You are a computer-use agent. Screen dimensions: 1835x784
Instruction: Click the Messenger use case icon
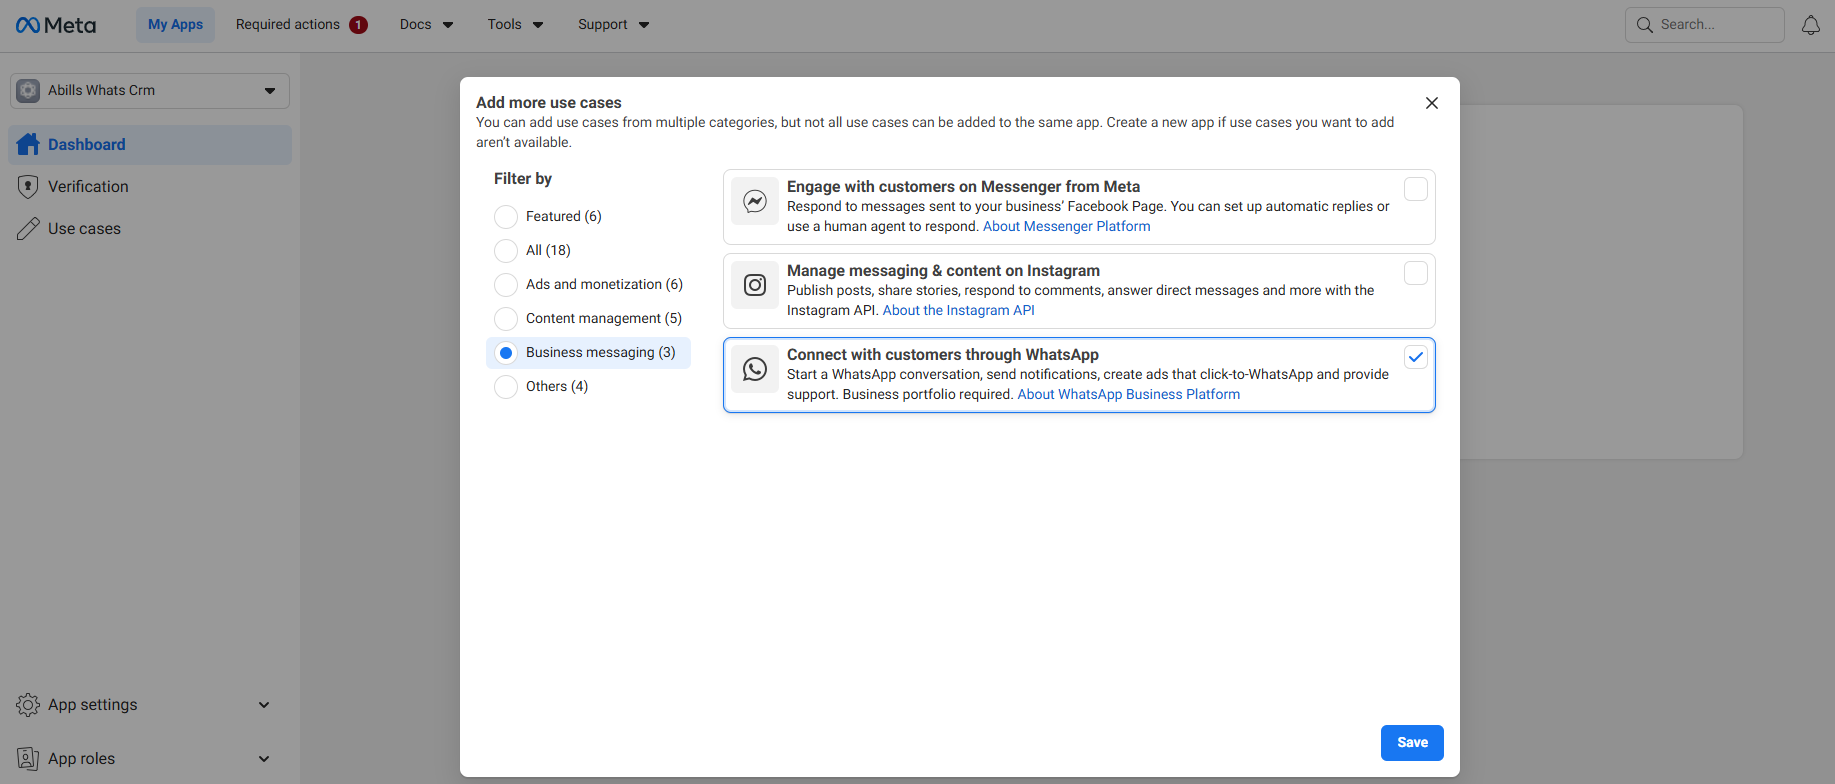[x=755, y=202]
